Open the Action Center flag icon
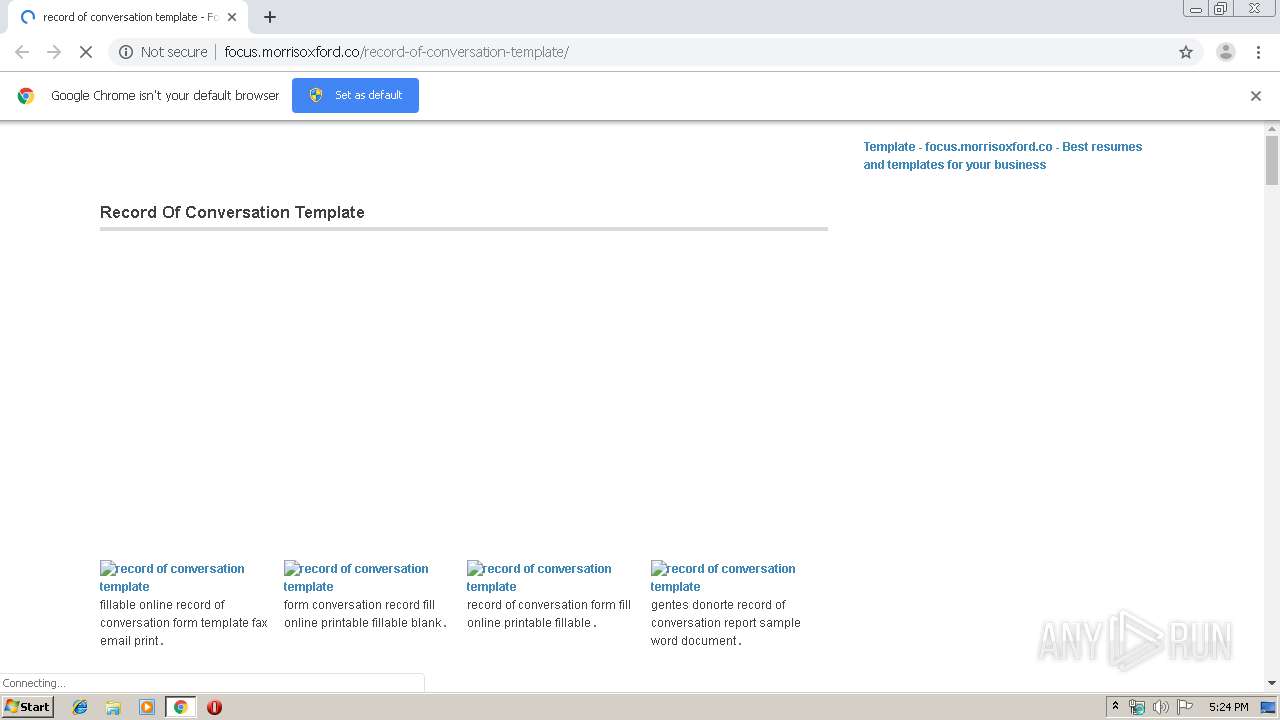1280x720 pixels. tap(1185, 707)
